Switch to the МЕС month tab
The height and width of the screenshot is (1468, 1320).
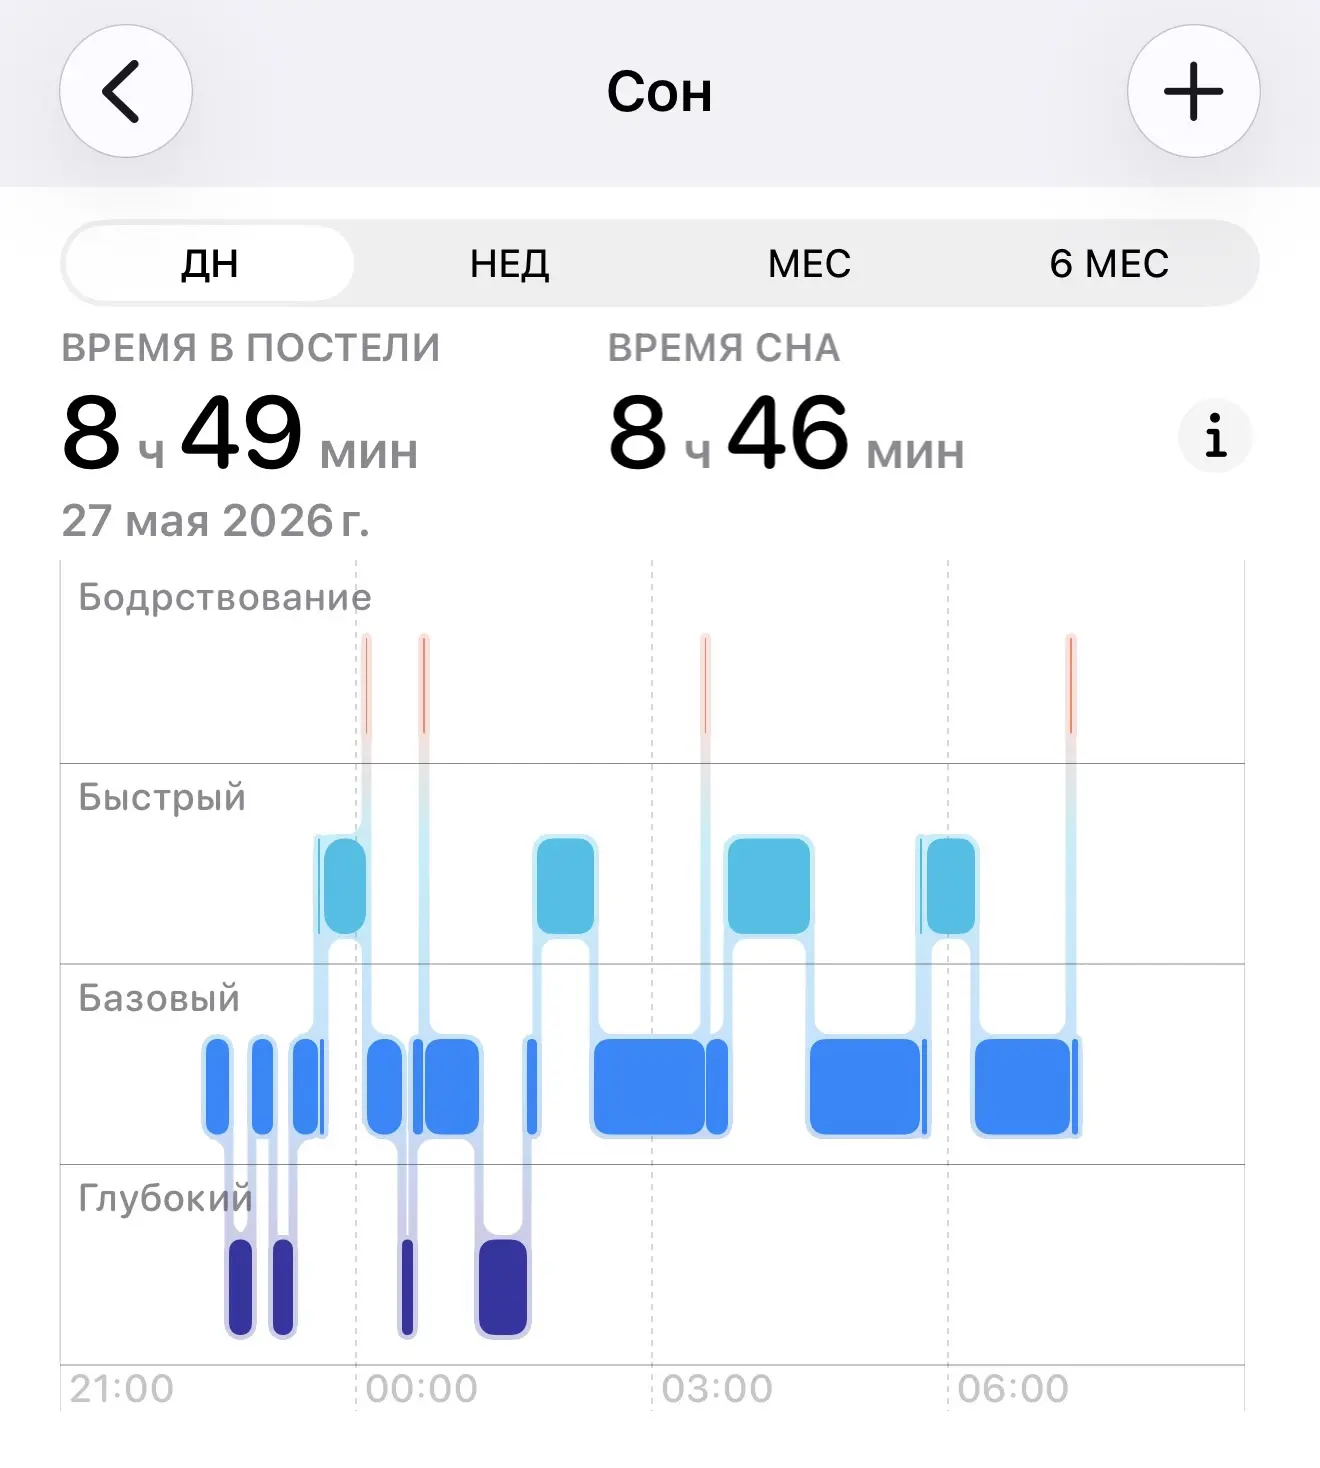tap(809, 264)
